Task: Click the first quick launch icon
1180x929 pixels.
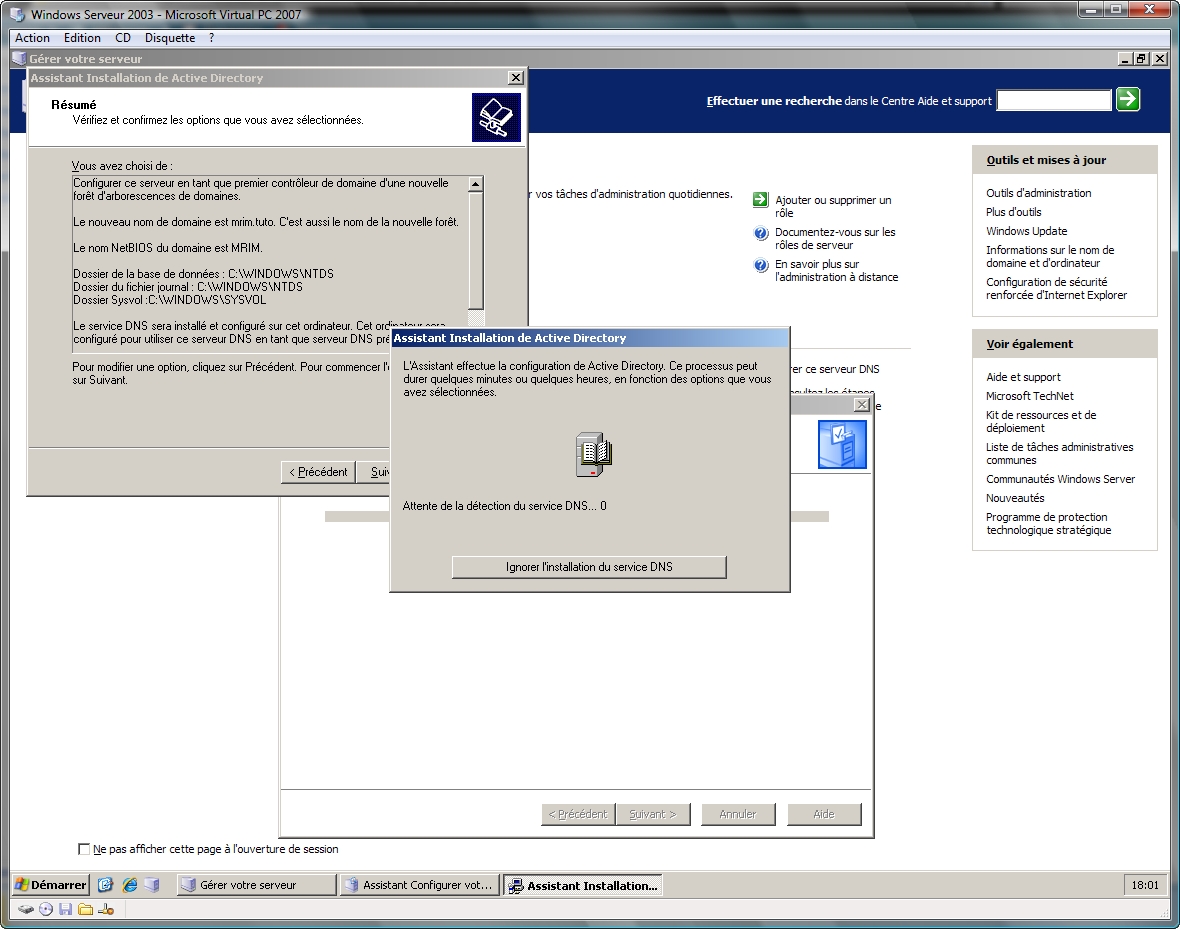Action: [x=105, y=885]
